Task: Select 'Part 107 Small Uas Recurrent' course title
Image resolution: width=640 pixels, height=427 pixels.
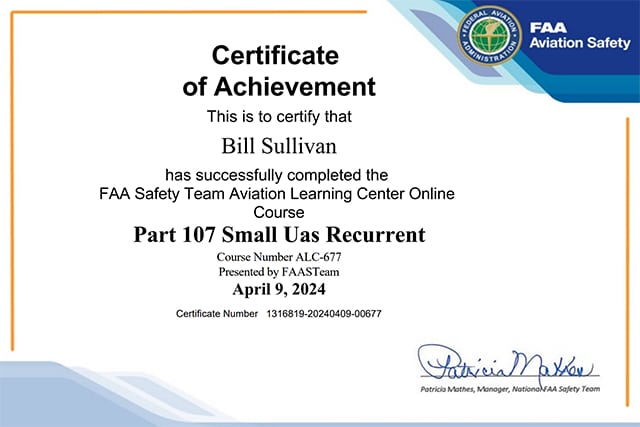Action: (279, 235)
